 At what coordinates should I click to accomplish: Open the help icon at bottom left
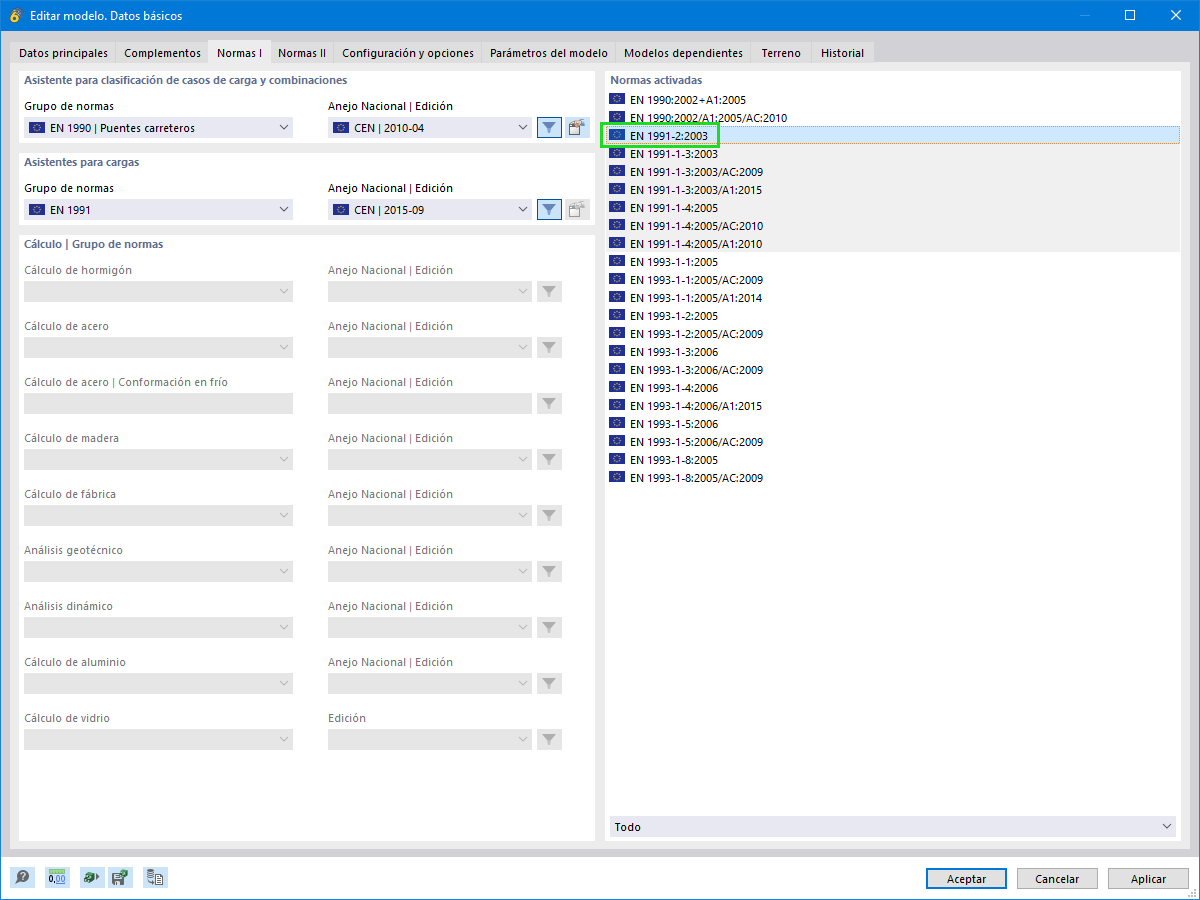click(x=22, y=878)
